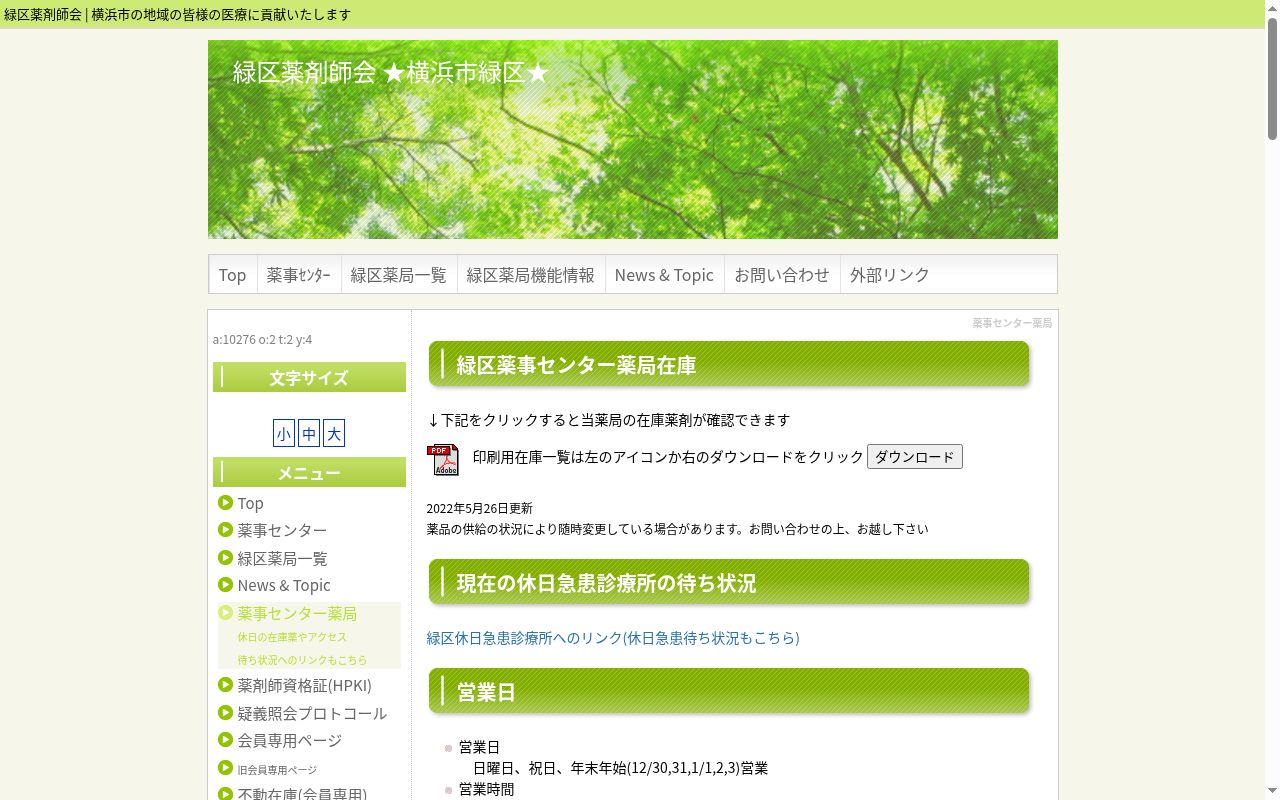
Task: Click the green bullet beside 旧会員専用ページ
Action: pyautogui.click(x=225, y=768)
